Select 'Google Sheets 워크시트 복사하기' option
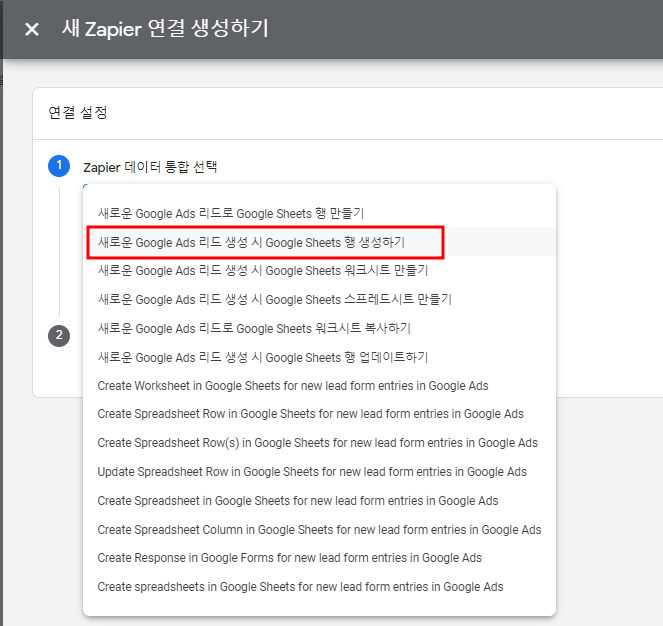This screenshot has width=663, height=626. pyautogui.click(x=319, y=328)
